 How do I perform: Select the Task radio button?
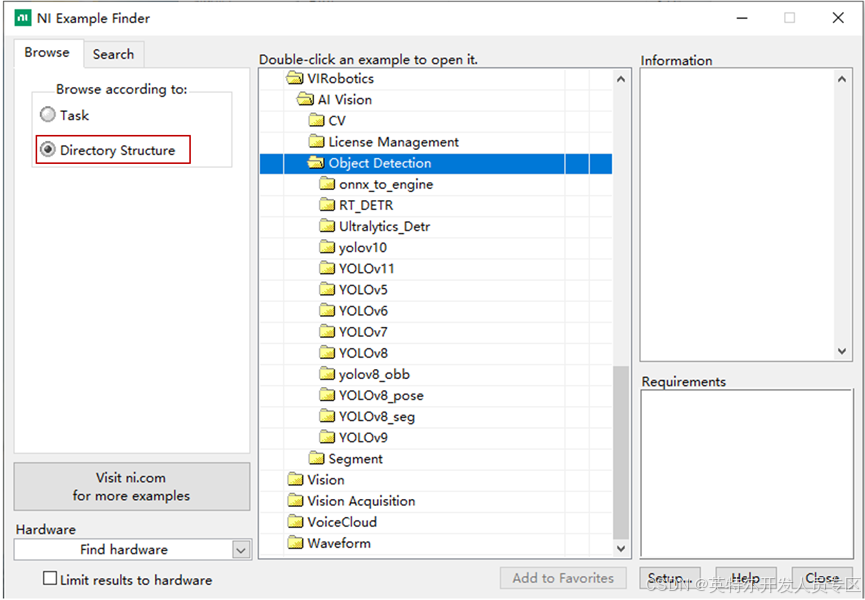pyautogui.click(x=47, y=114)
